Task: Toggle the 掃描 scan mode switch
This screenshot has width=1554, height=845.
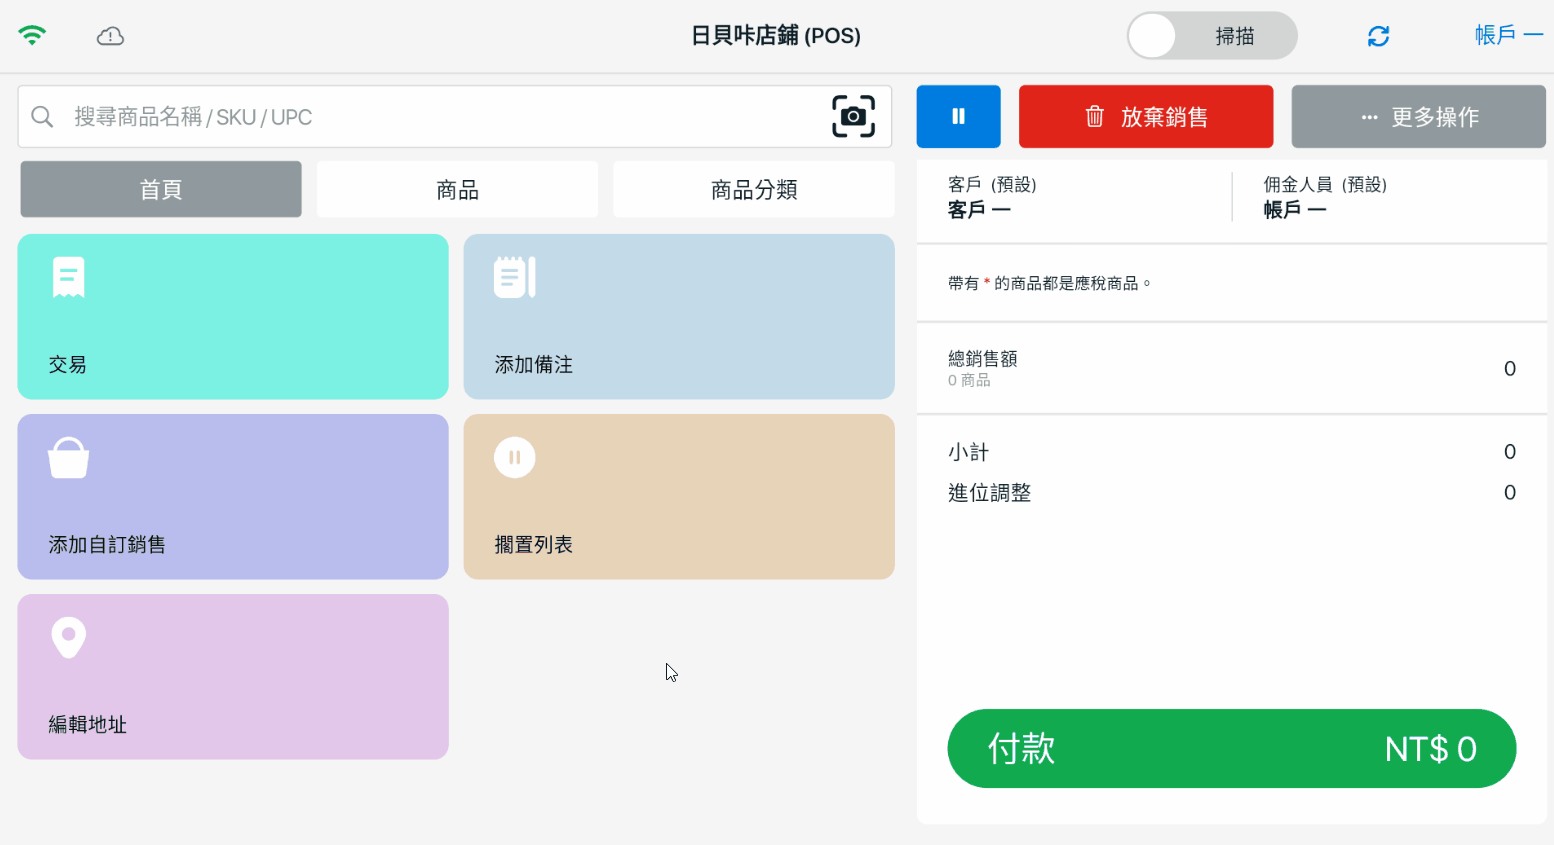Action: tap(1211, 36)
